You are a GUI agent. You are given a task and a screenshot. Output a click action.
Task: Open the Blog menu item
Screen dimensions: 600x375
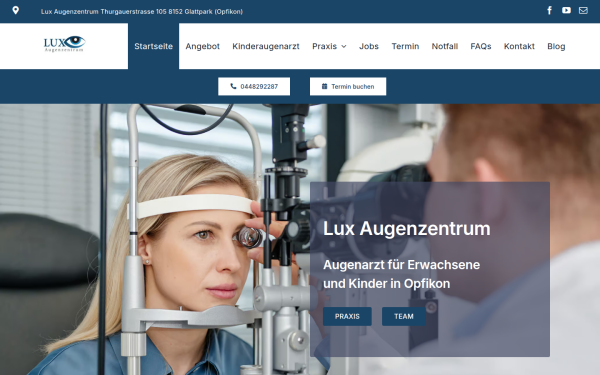point(556,46)
